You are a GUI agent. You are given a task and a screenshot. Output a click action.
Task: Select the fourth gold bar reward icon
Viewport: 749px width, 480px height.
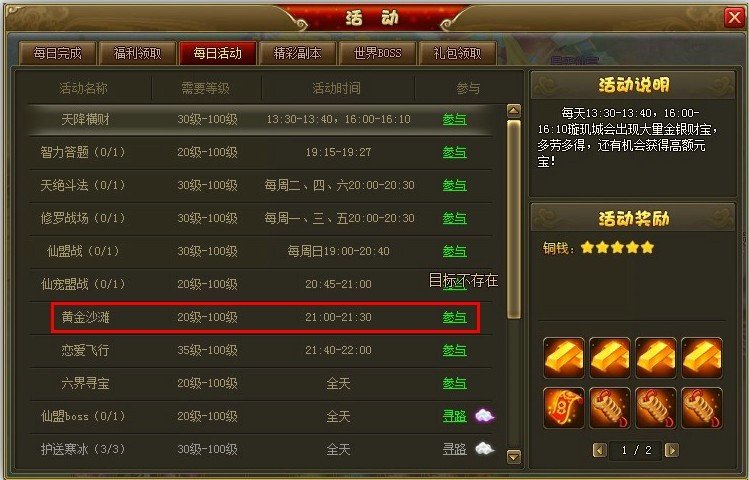702,358
